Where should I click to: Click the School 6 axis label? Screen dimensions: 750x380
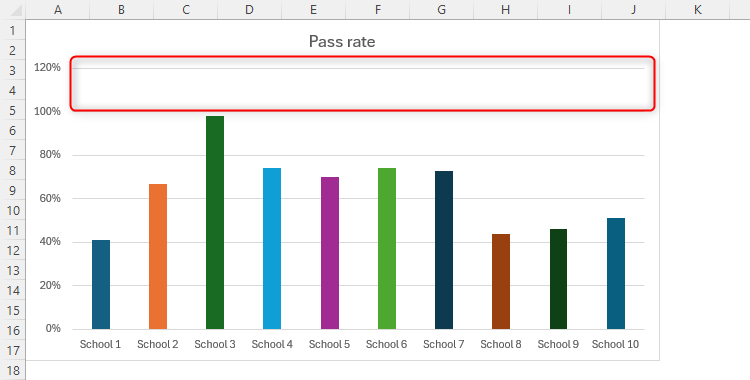(x=386, y=344)
